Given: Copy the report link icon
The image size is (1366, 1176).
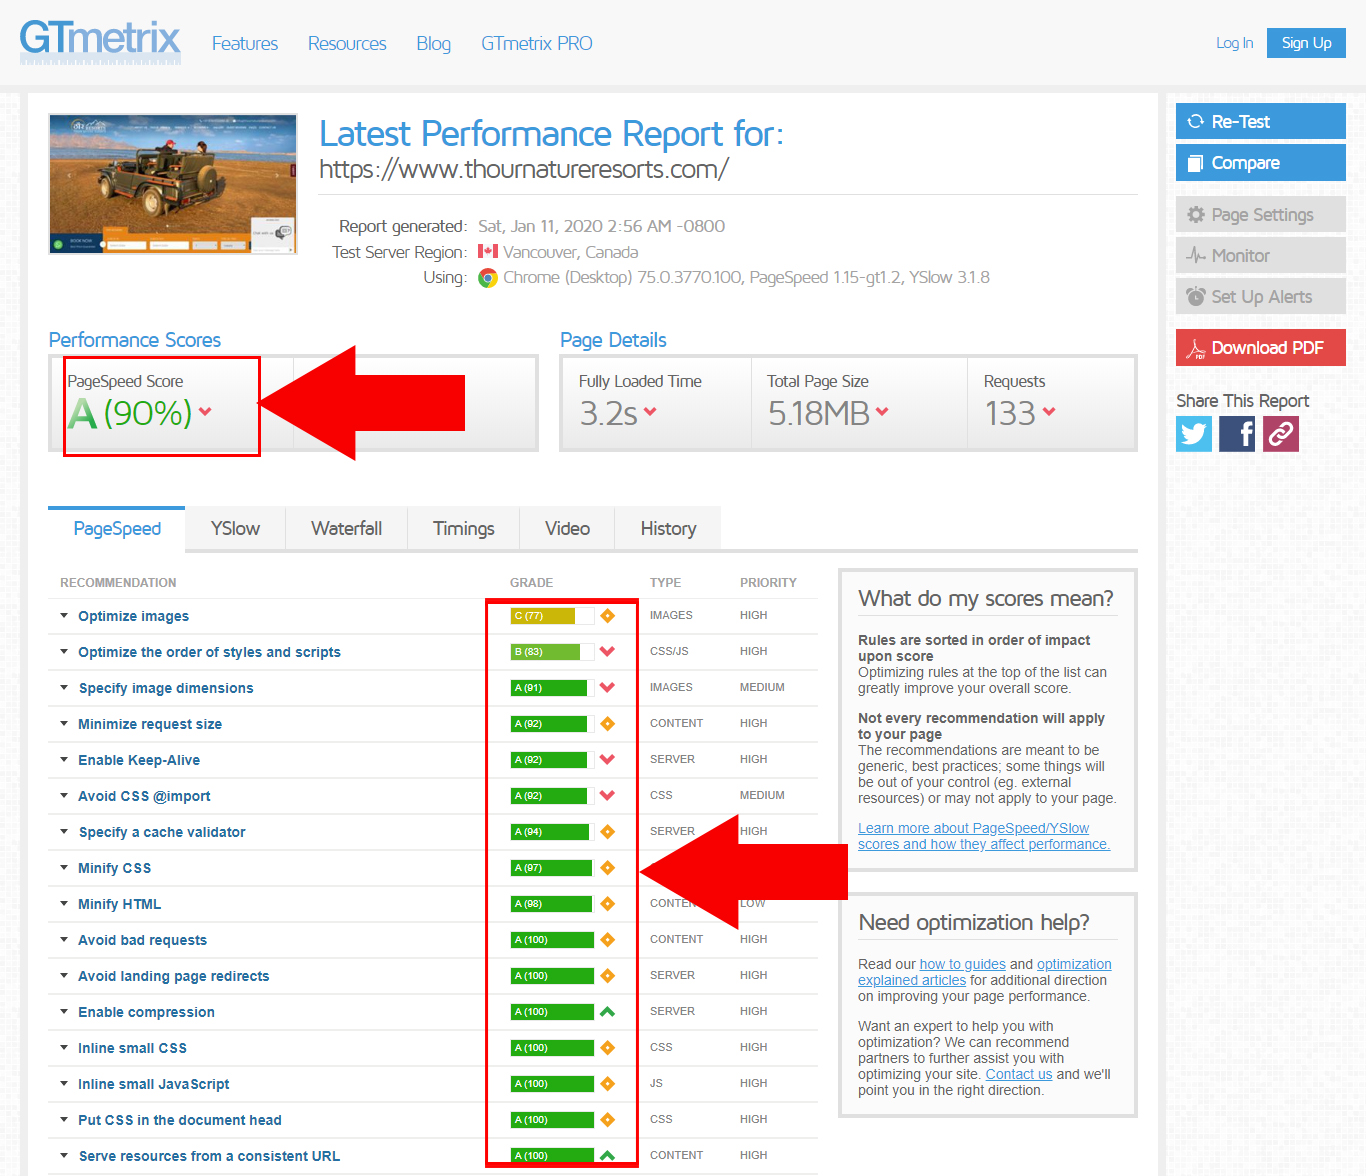Looking at the screenshot, I should point(1281,434).
